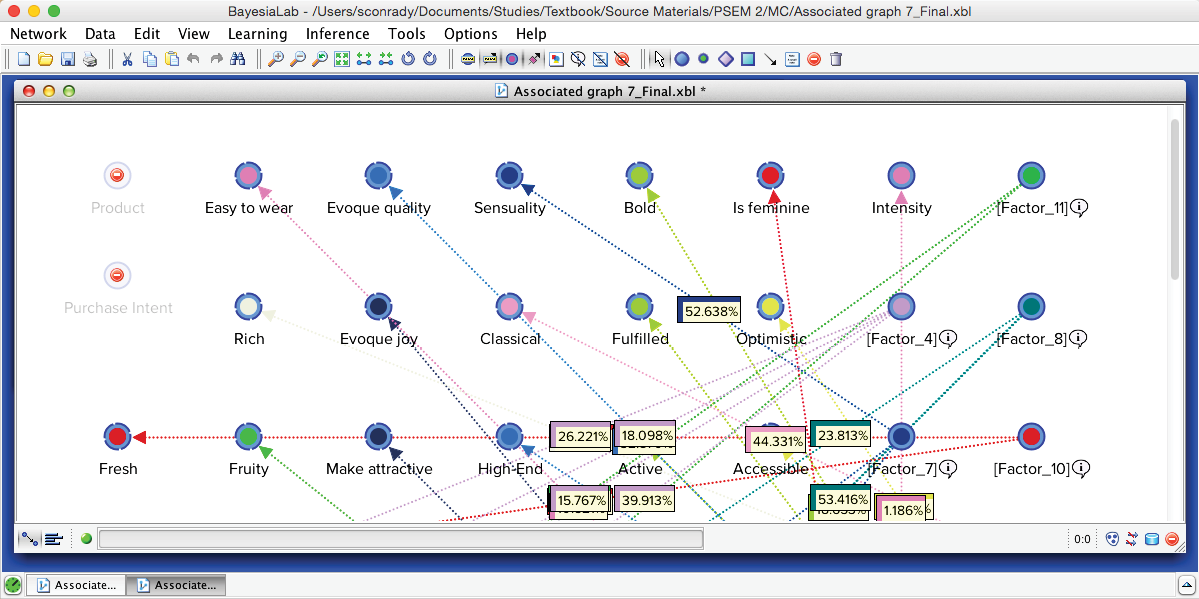The image size is (1199, 599).
Task: Open the Learning menu
Action: [x=257, y=33]
